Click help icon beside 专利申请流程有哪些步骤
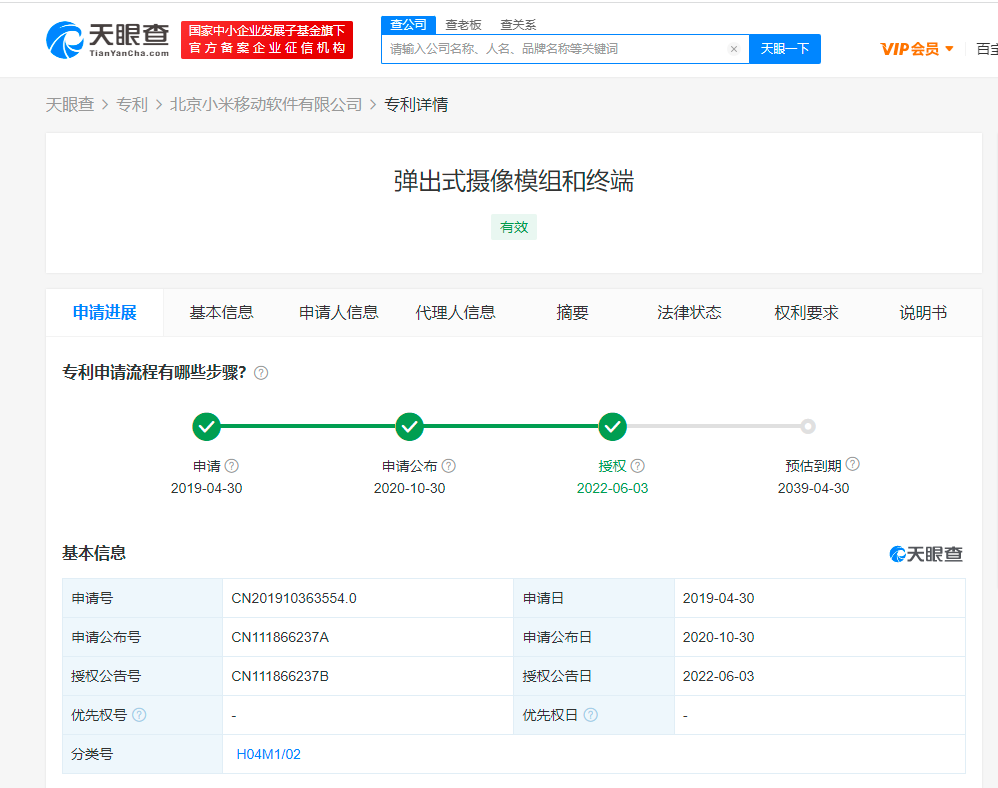 [261, 372]
